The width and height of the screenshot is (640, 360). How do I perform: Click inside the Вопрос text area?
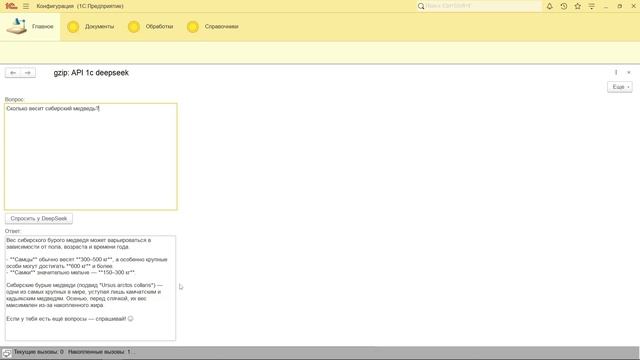91,157
